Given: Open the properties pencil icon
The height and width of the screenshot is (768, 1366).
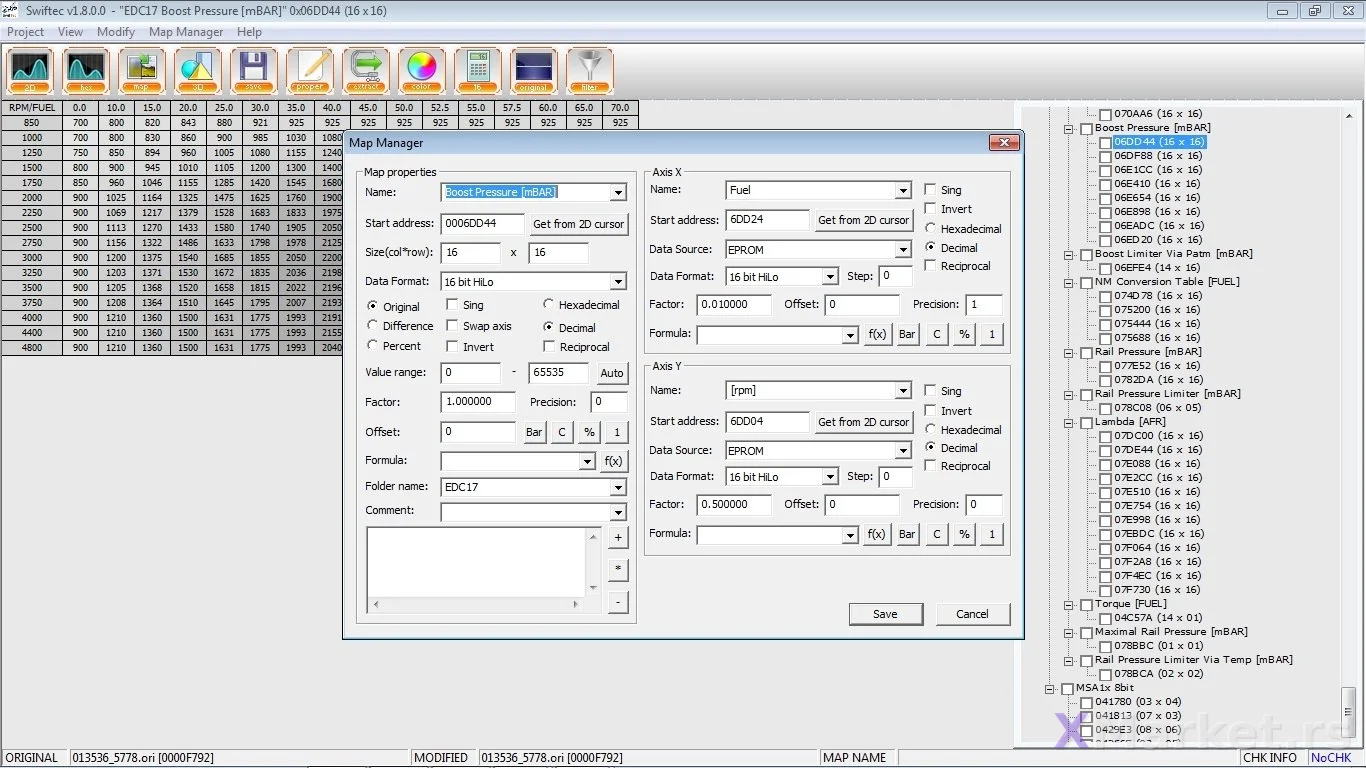Looking at the screenshot, I should pyautogui.click(x=310, y=71).
